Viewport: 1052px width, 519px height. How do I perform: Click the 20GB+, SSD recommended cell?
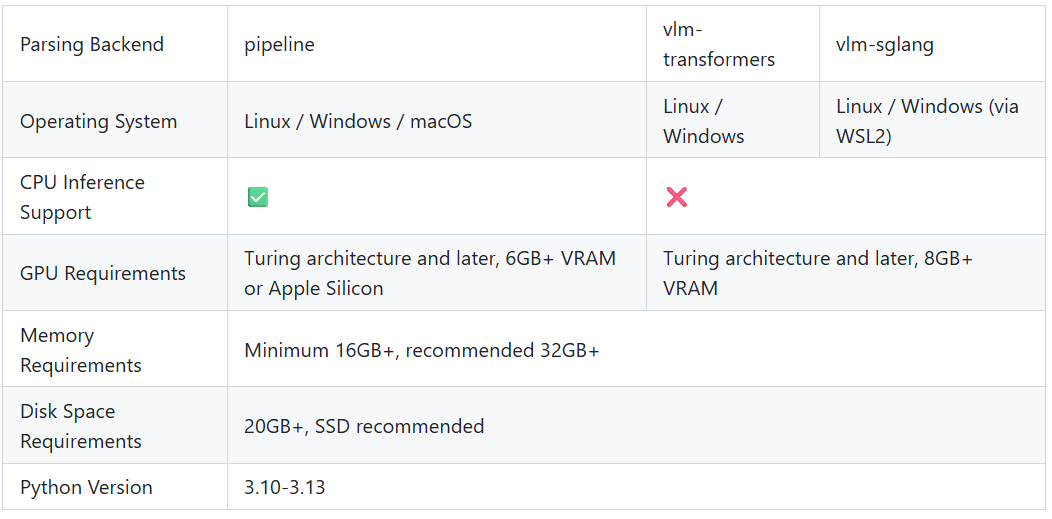pos(364,426)
